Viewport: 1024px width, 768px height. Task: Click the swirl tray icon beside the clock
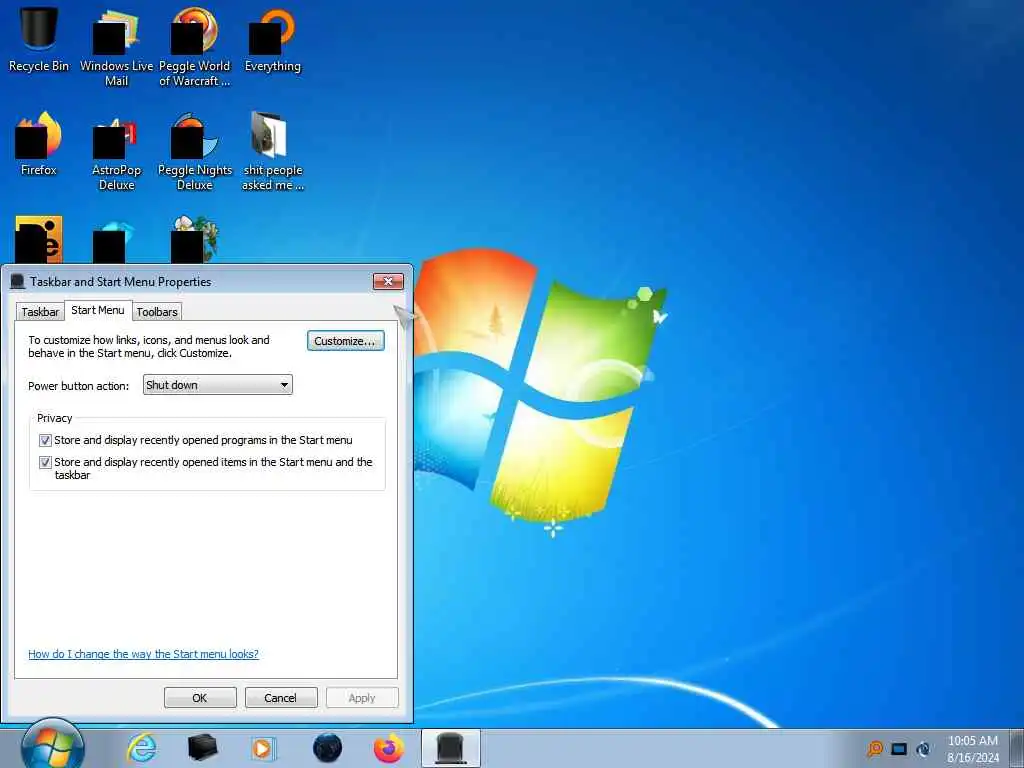point(923,749)
